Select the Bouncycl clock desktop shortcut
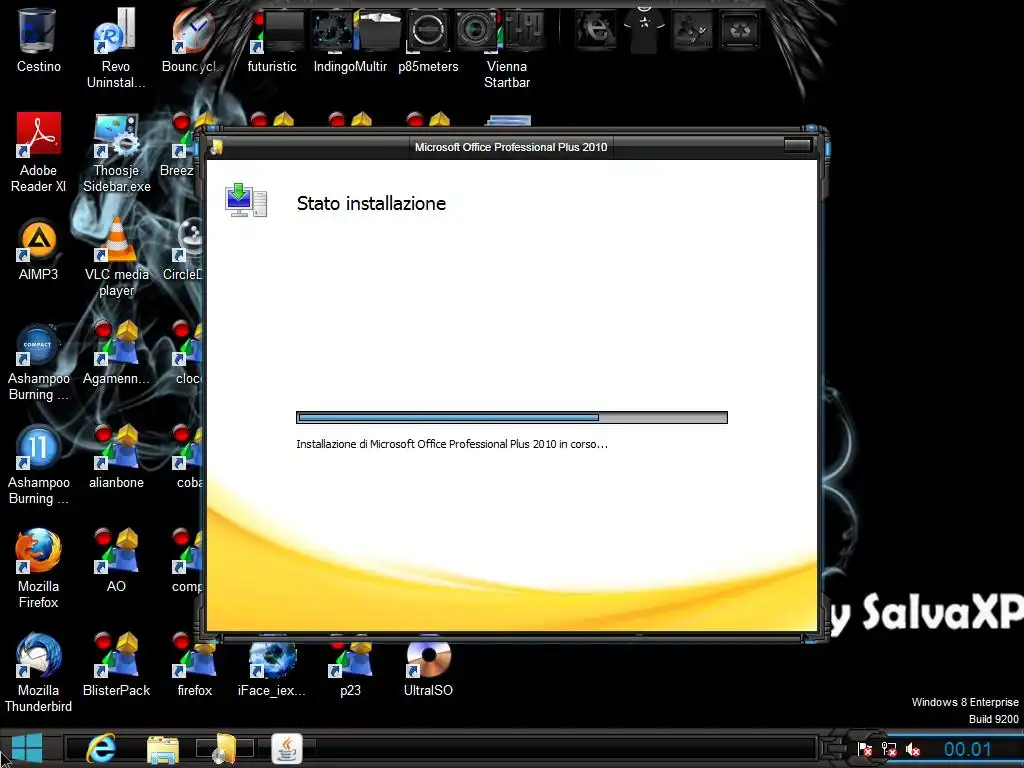The width and height of the screenshot is (1024, 768). pos(193,39)
